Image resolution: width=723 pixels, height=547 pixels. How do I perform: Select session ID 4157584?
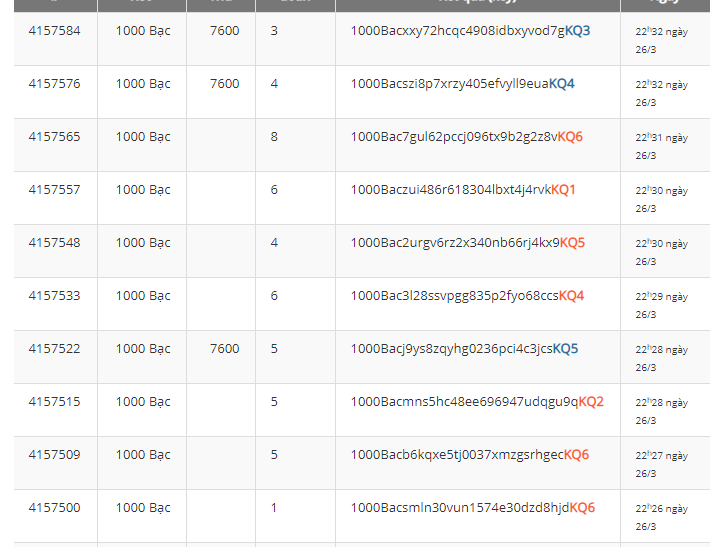(x=54, y=31)
